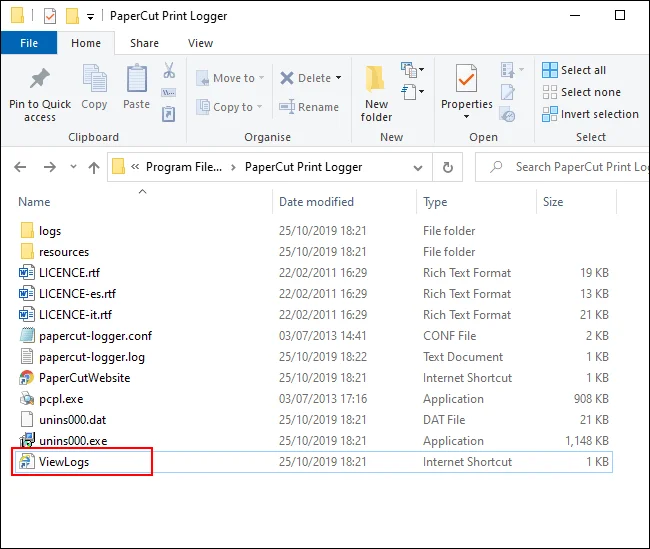Image resolution: width=650 pixels, height=549 pixels.
Task: Click the Paste shortcut icon
Action: 169,114
